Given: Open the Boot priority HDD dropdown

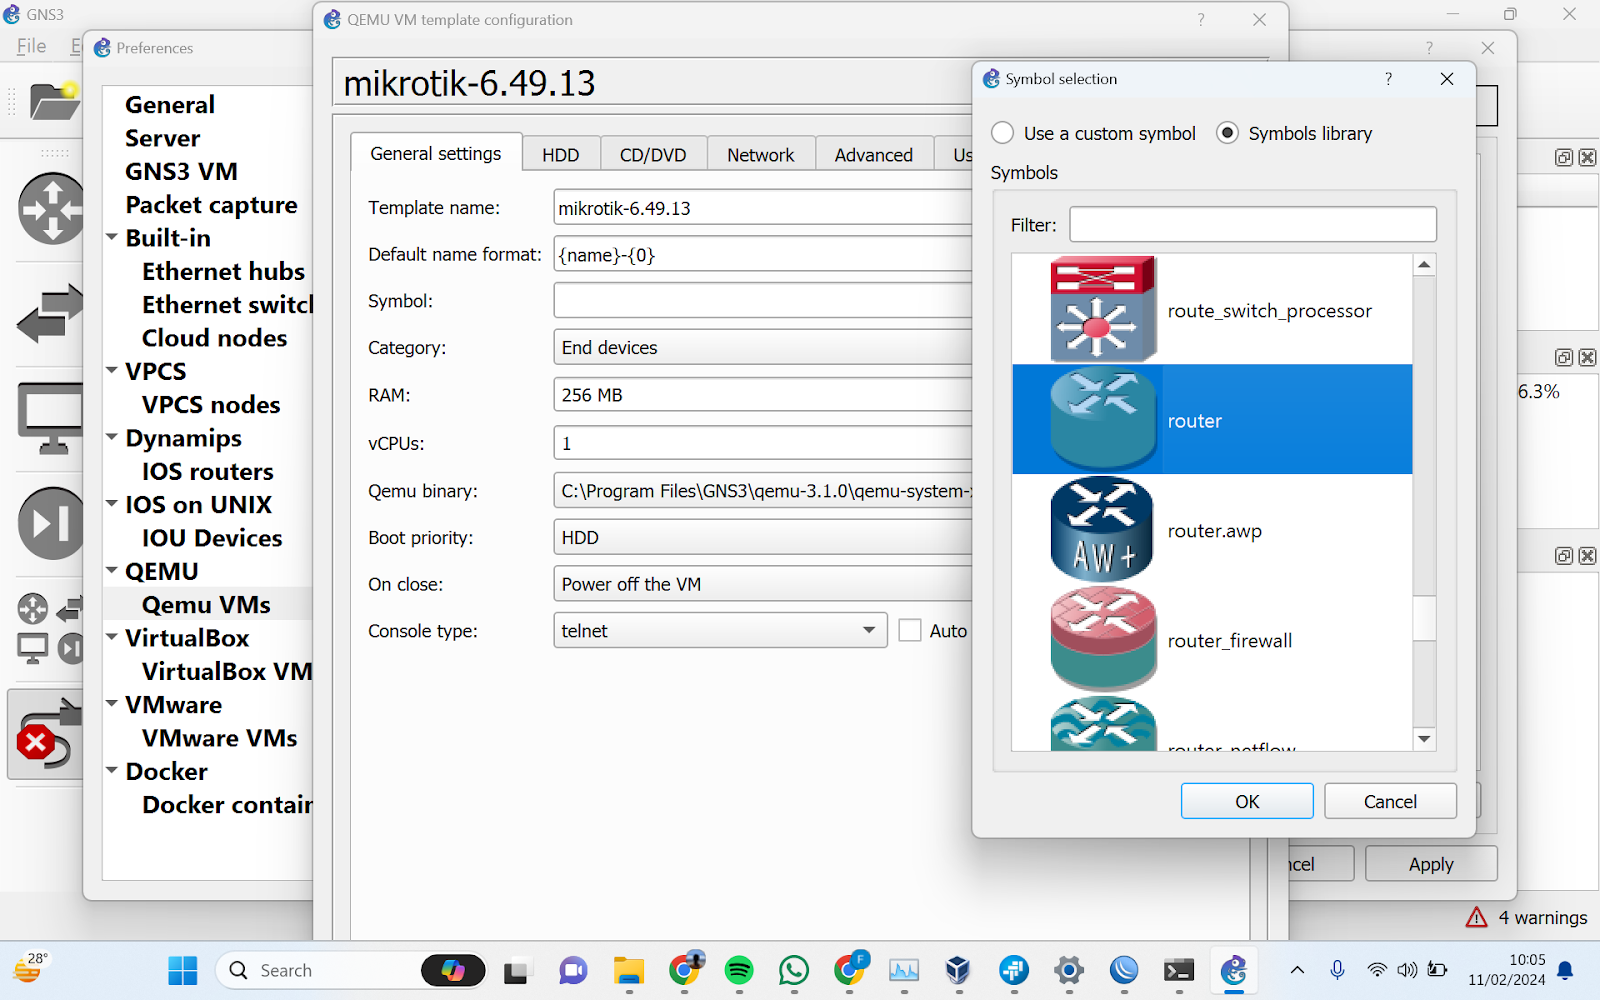Looking at the screenshot, I should click(x=763, y=537).
